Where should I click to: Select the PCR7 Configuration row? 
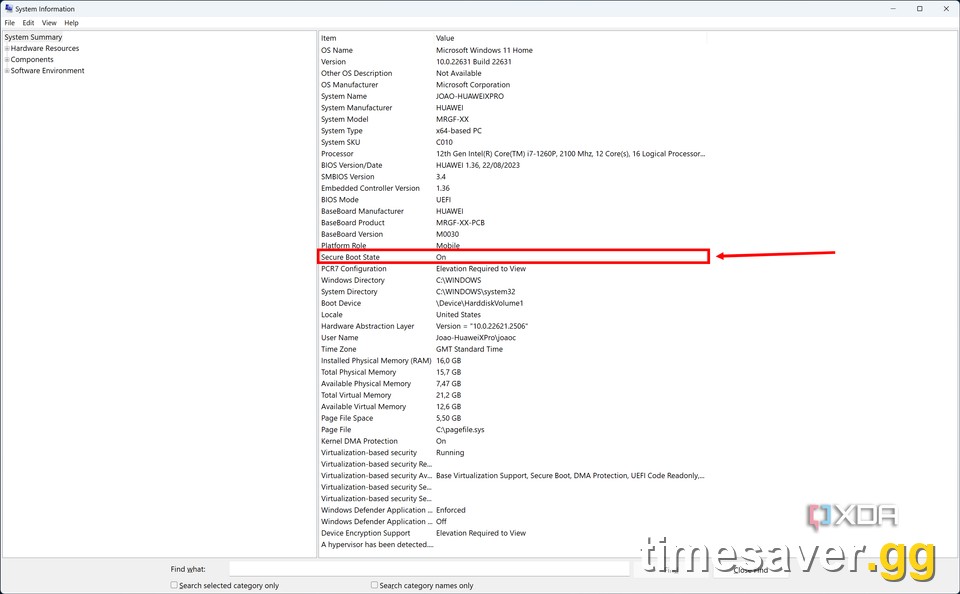512,269
